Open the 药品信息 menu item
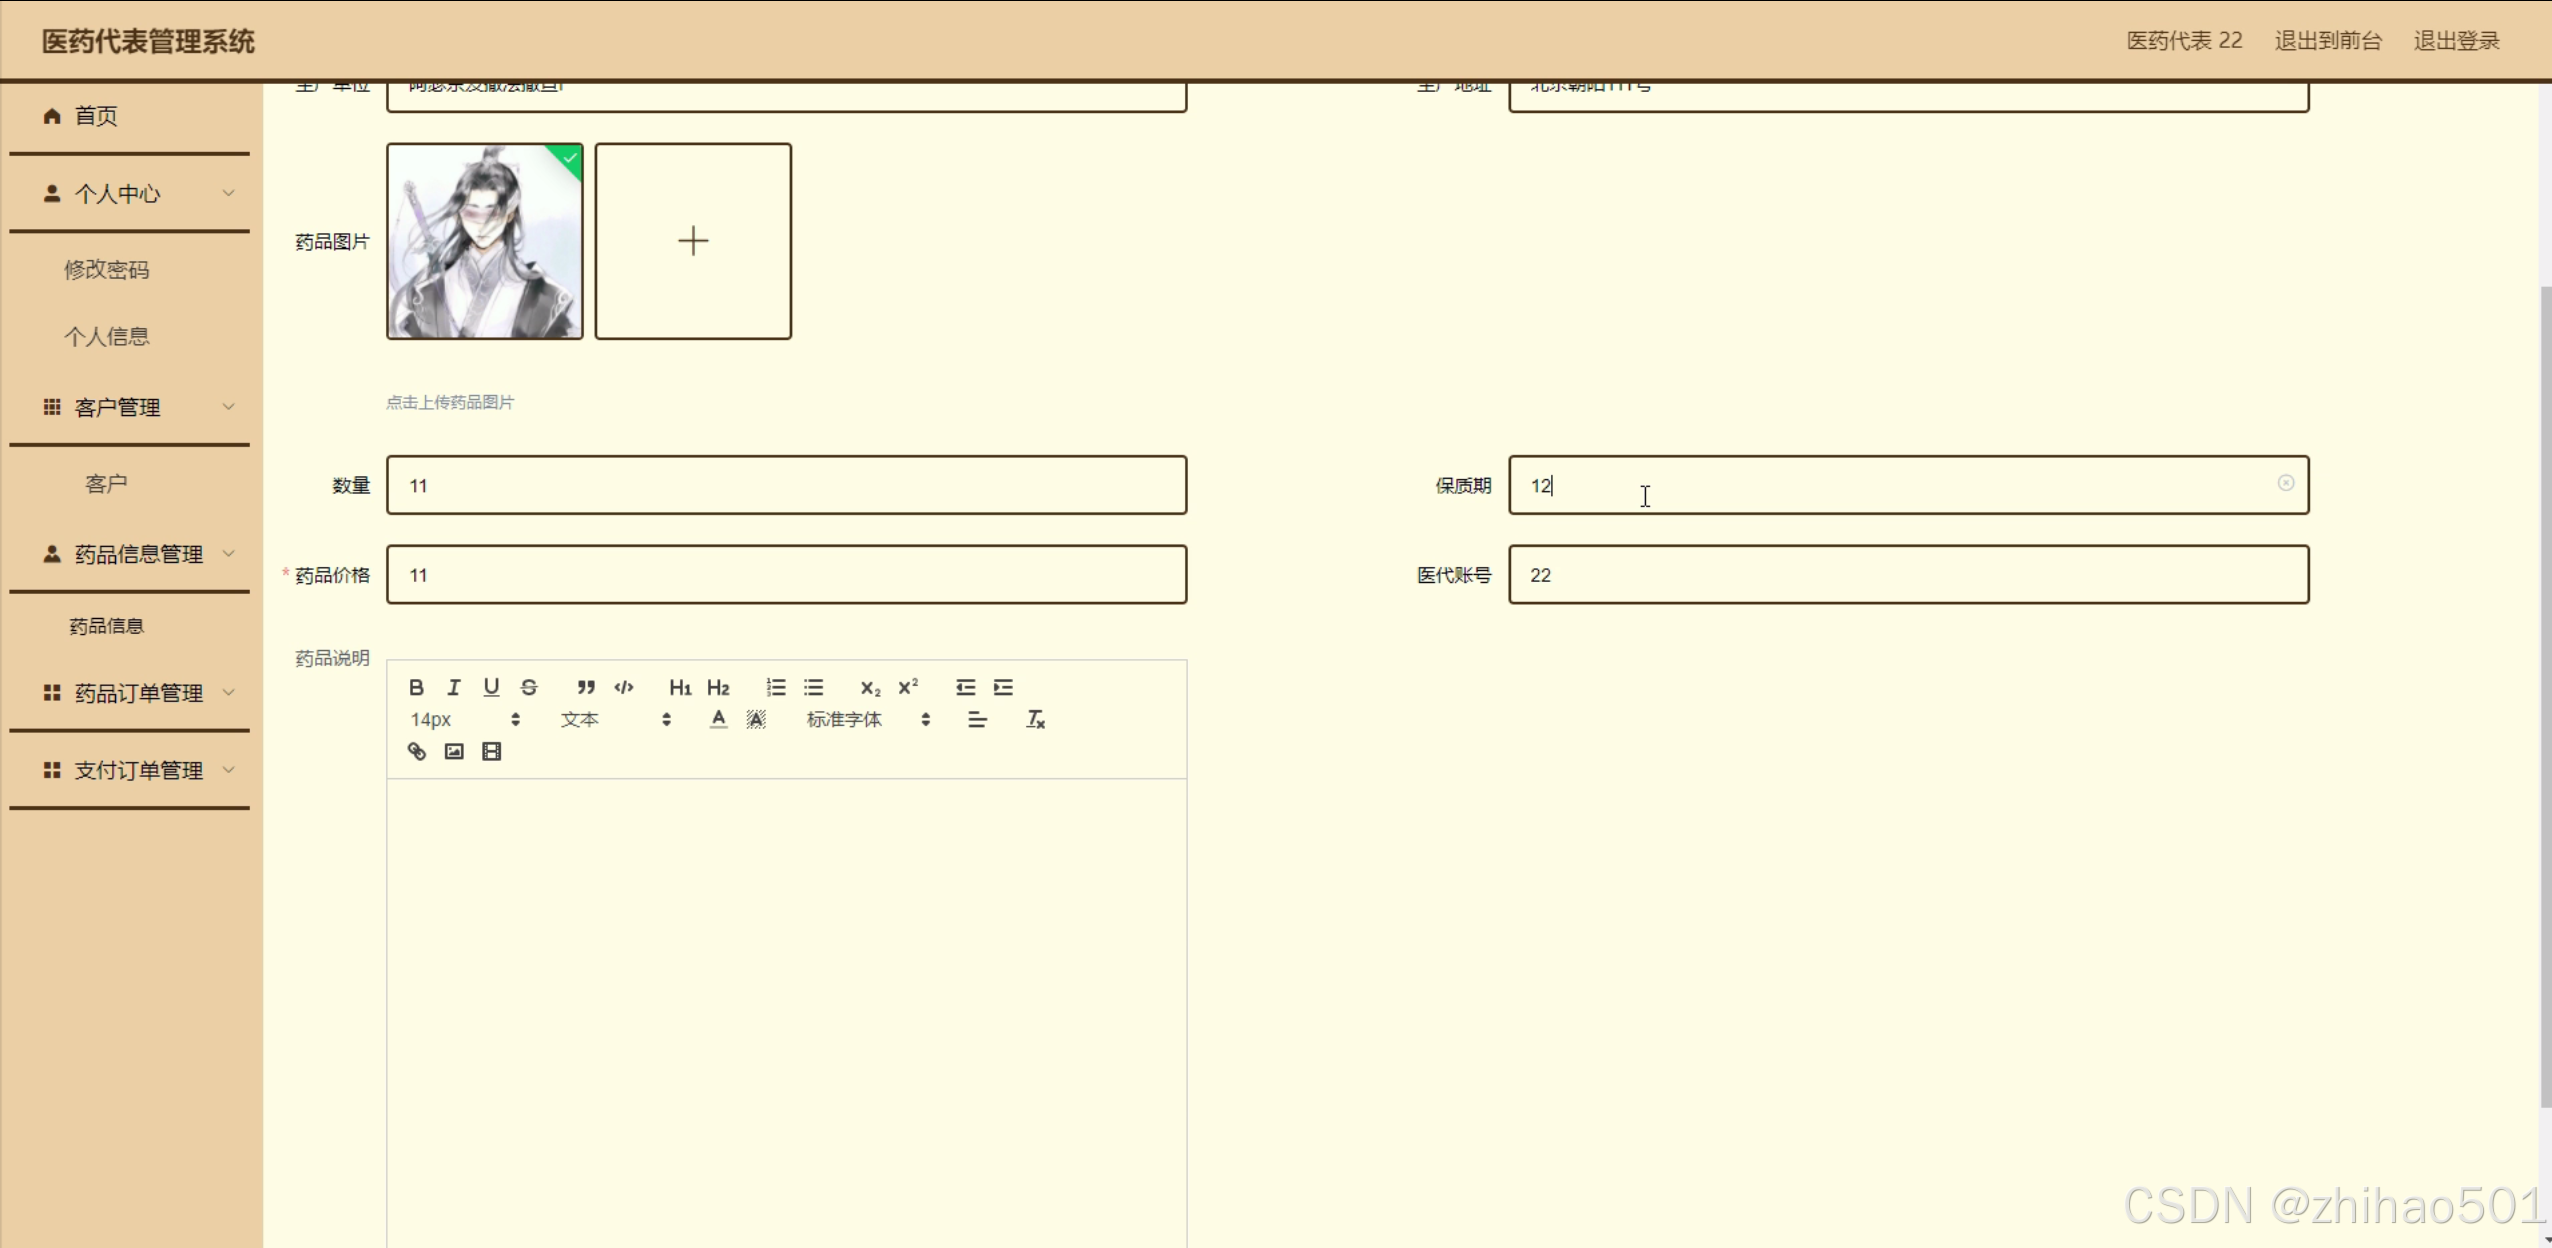Viewport: 2552px width, 1248px height. click(x=106, y=626)
